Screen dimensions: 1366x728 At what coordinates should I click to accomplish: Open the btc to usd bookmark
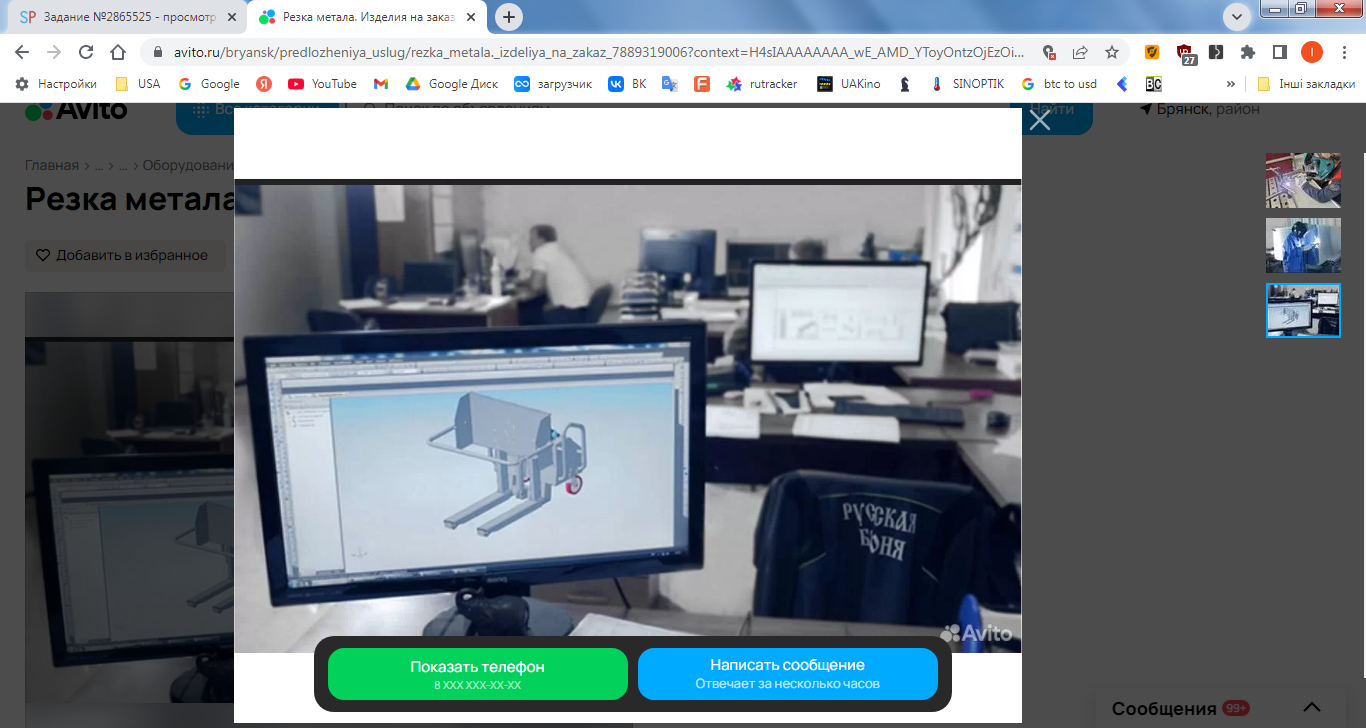click(1060, 84)
